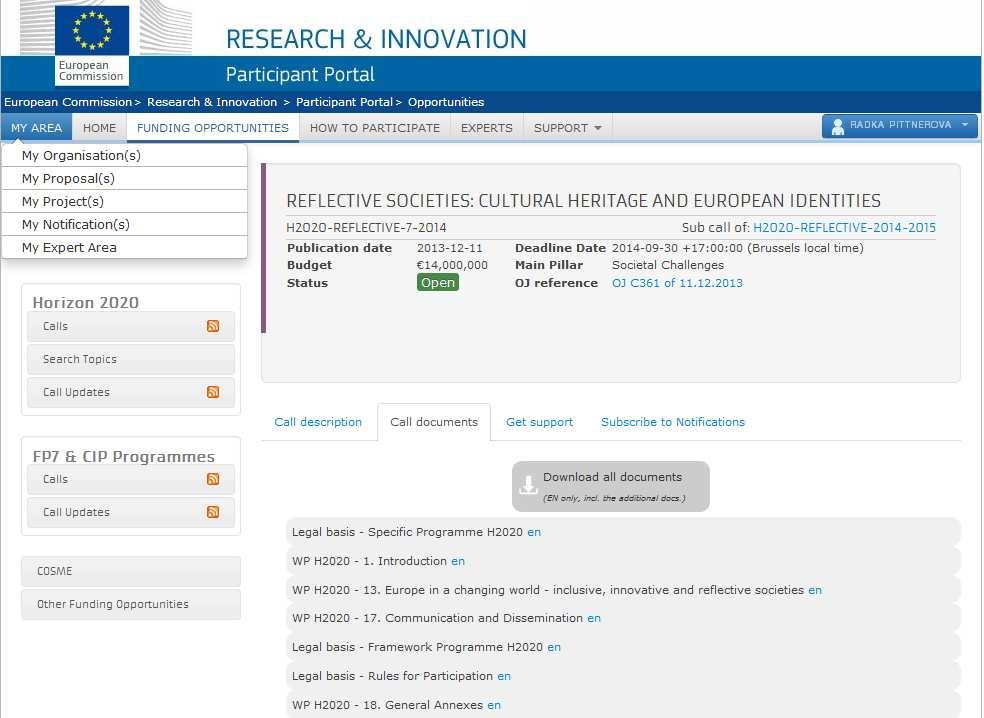Click the RESEARCH & INNOVATION header title

[376, 39]
